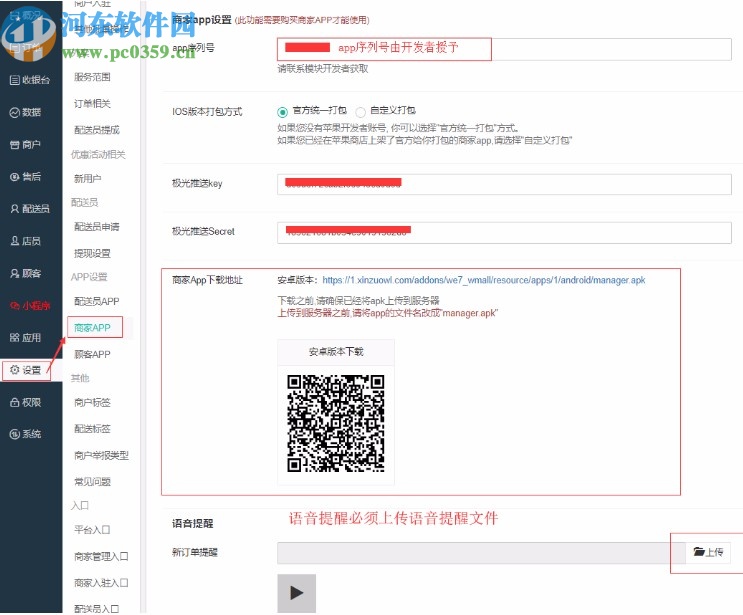Click the APP设置 group heading
This screenshot has height=615, width=743.
[89, 277]
